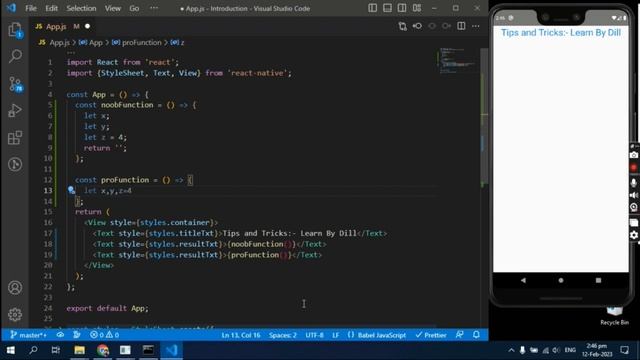Tap the emulator Recents square button
Viewport: 640px width, 360px height.
point(598,280)
